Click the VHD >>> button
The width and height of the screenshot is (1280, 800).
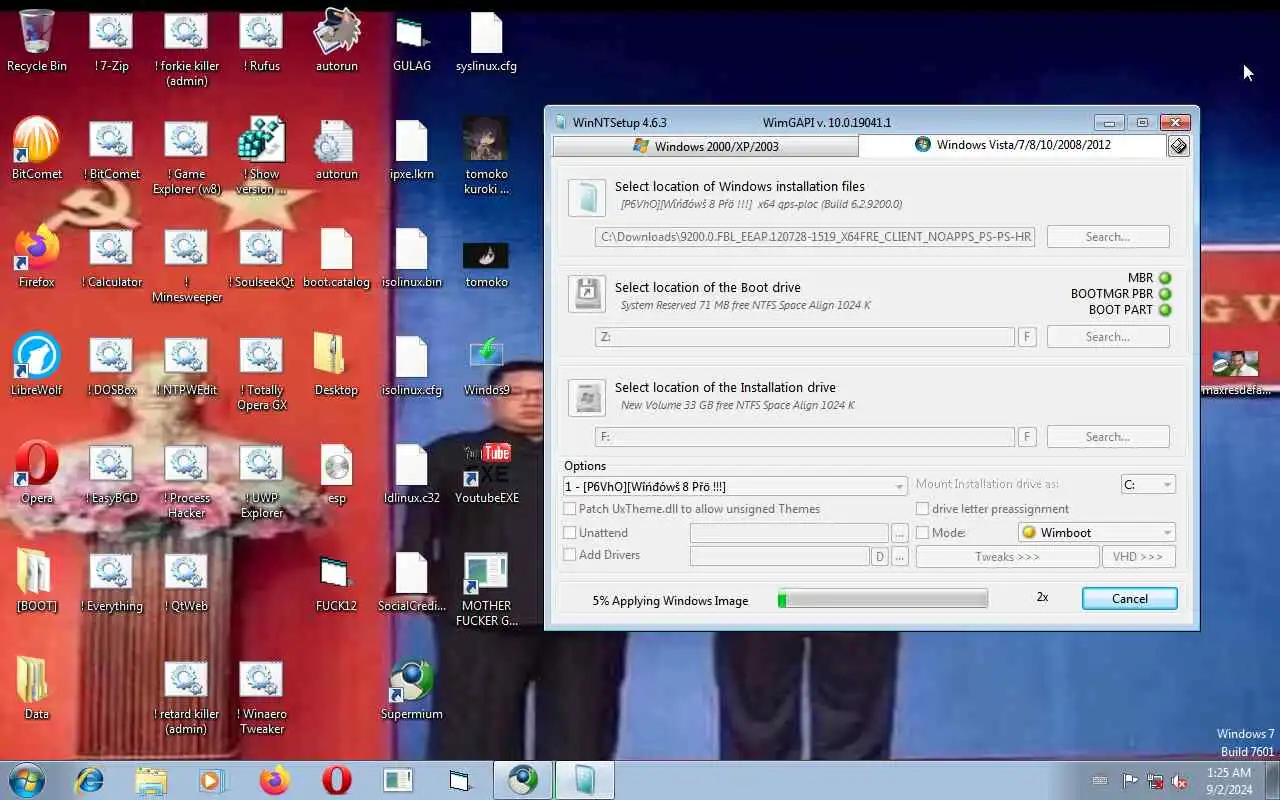tap(1138, 557)
